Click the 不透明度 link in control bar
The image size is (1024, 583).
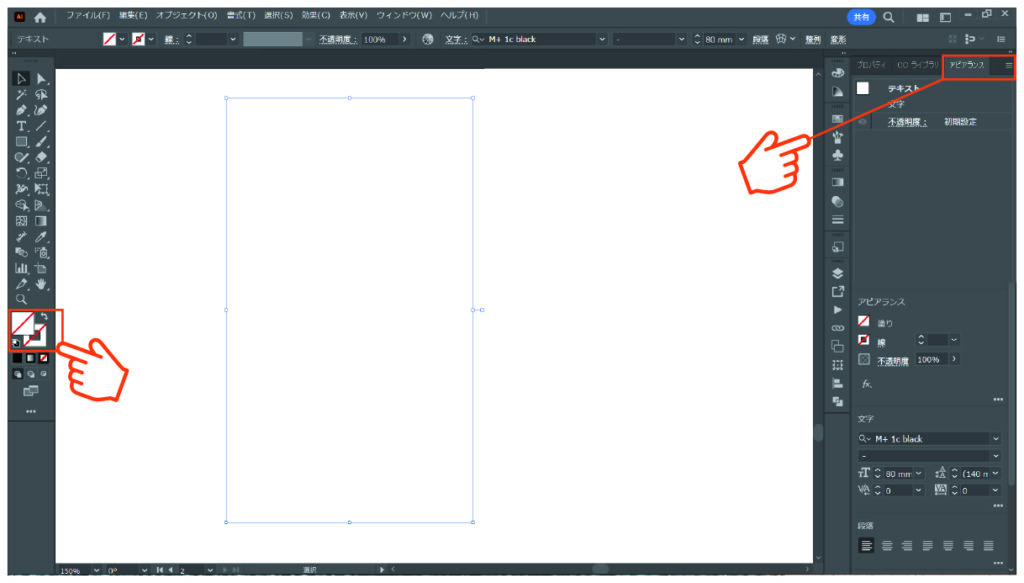coord(338,40)
